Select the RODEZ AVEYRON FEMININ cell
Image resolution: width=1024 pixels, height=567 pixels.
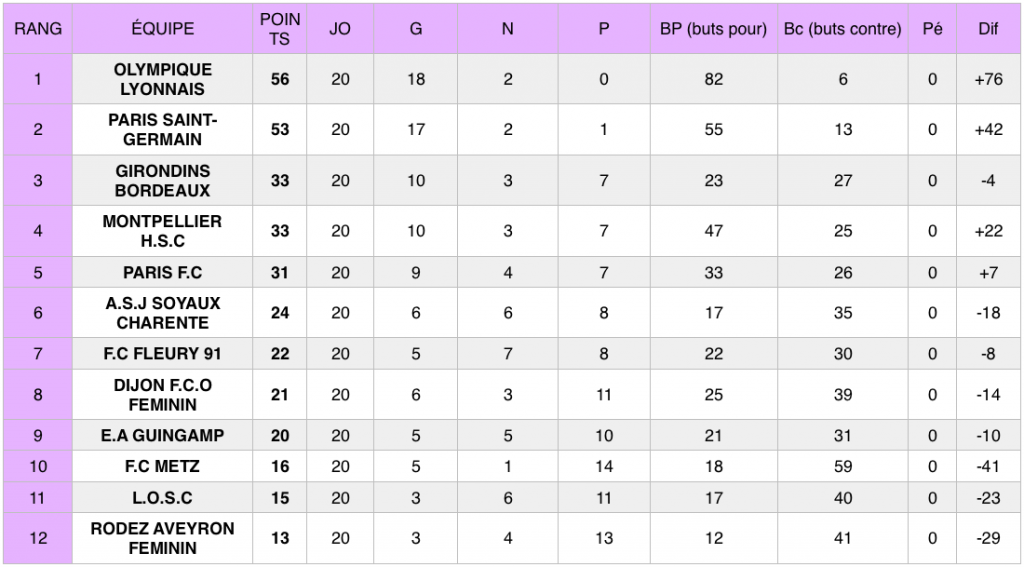[163, 538]
